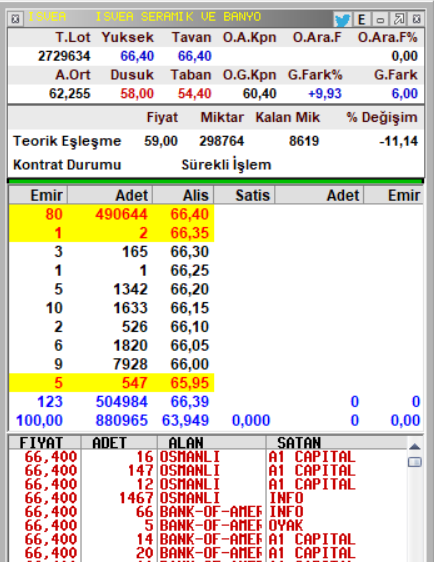Select the trade row with ADET 1467
This screenshot has width=434, height=562.
tap(208, 498)
